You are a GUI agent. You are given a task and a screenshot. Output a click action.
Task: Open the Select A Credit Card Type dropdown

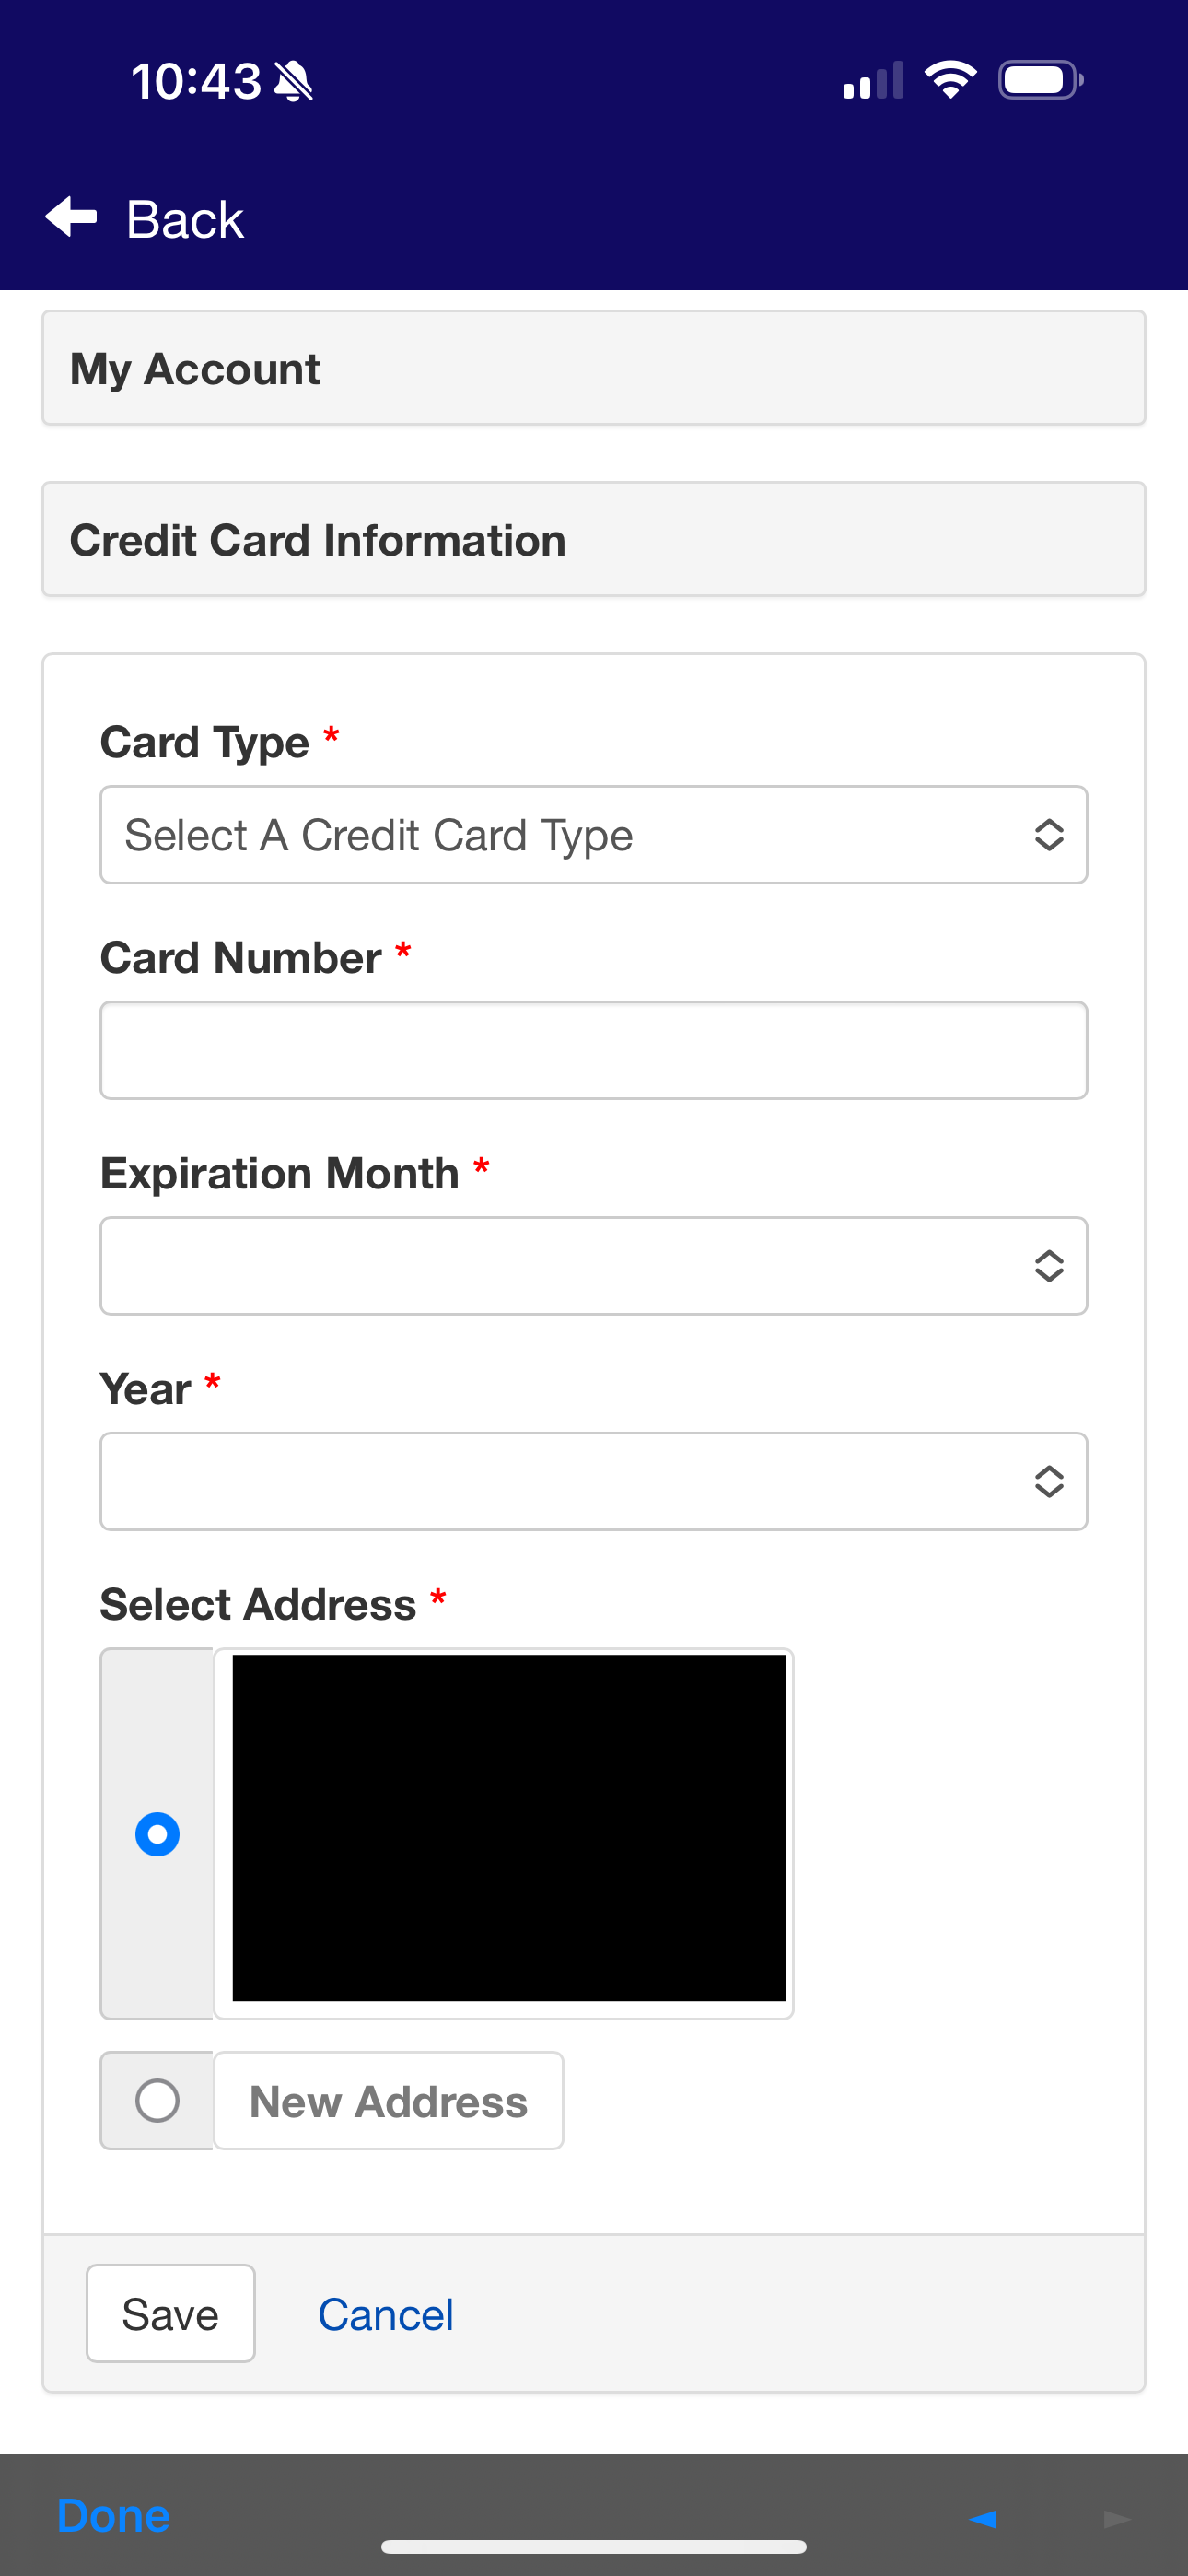pos(594,835)
